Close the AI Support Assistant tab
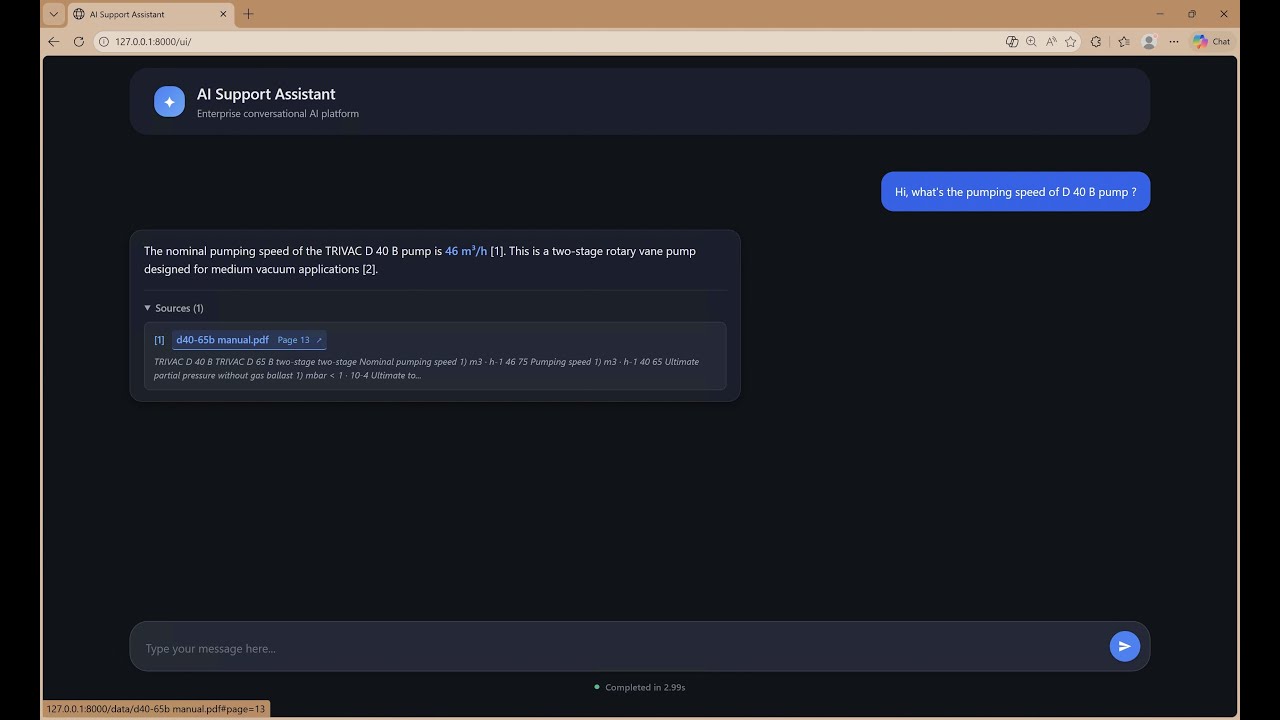The height and width of the screenshot is (720, 1280). tap(221, 14)
